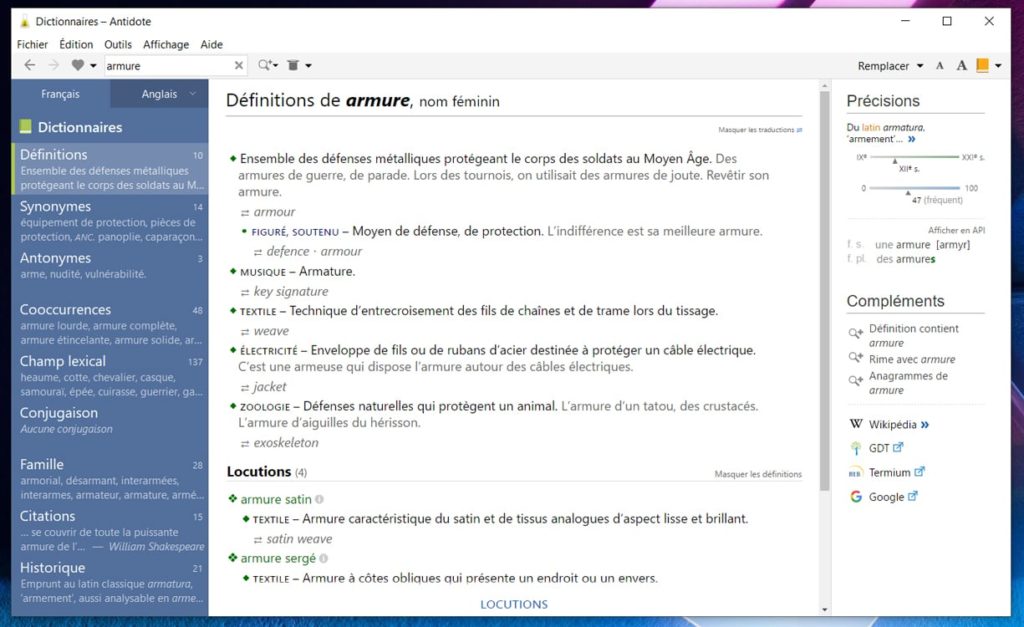Click Masquer les définitions toggle

point(758,474)
